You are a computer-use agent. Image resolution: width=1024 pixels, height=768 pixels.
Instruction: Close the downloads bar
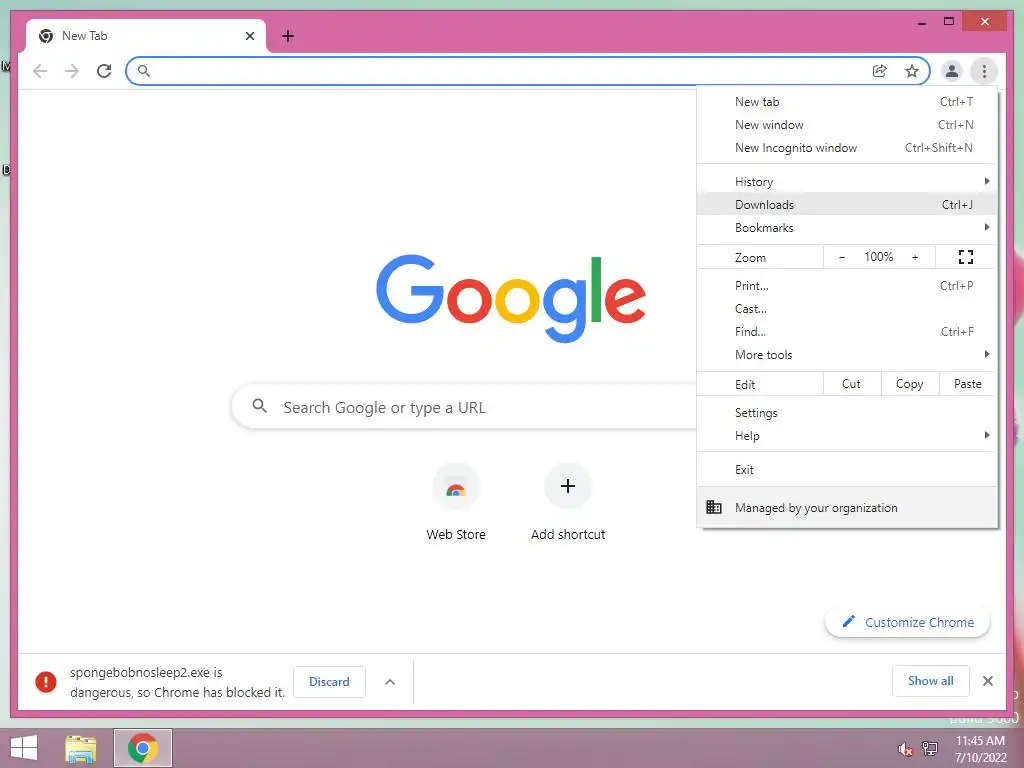987,681
